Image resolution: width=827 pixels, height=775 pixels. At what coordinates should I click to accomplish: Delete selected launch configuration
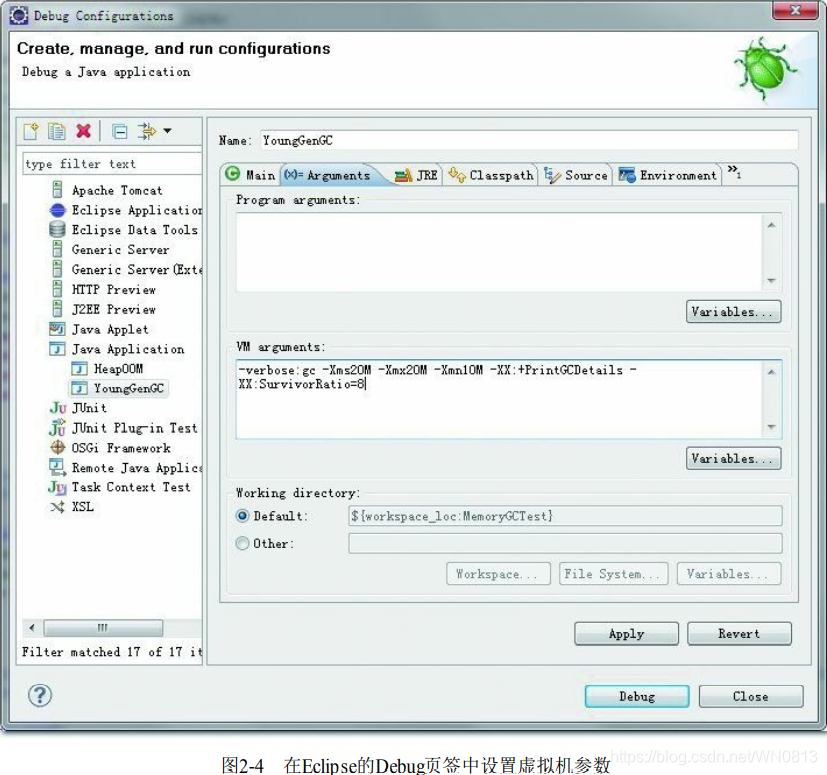(x=83, y=131)
